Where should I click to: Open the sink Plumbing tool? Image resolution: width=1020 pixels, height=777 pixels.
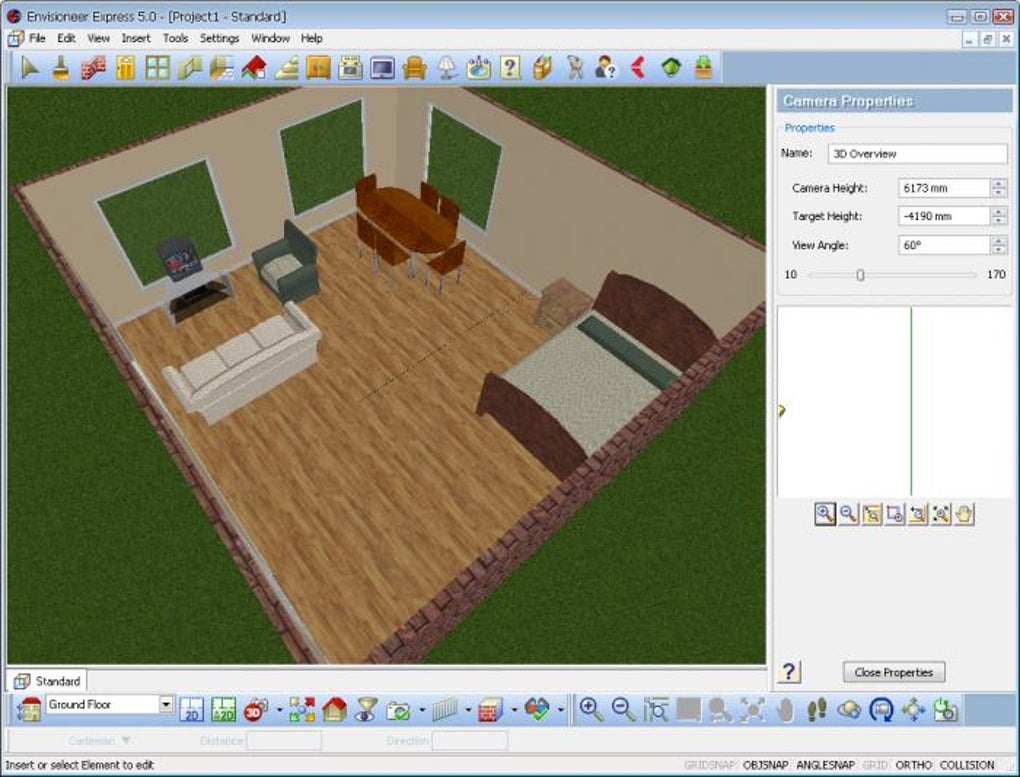[x=478, y=67]
